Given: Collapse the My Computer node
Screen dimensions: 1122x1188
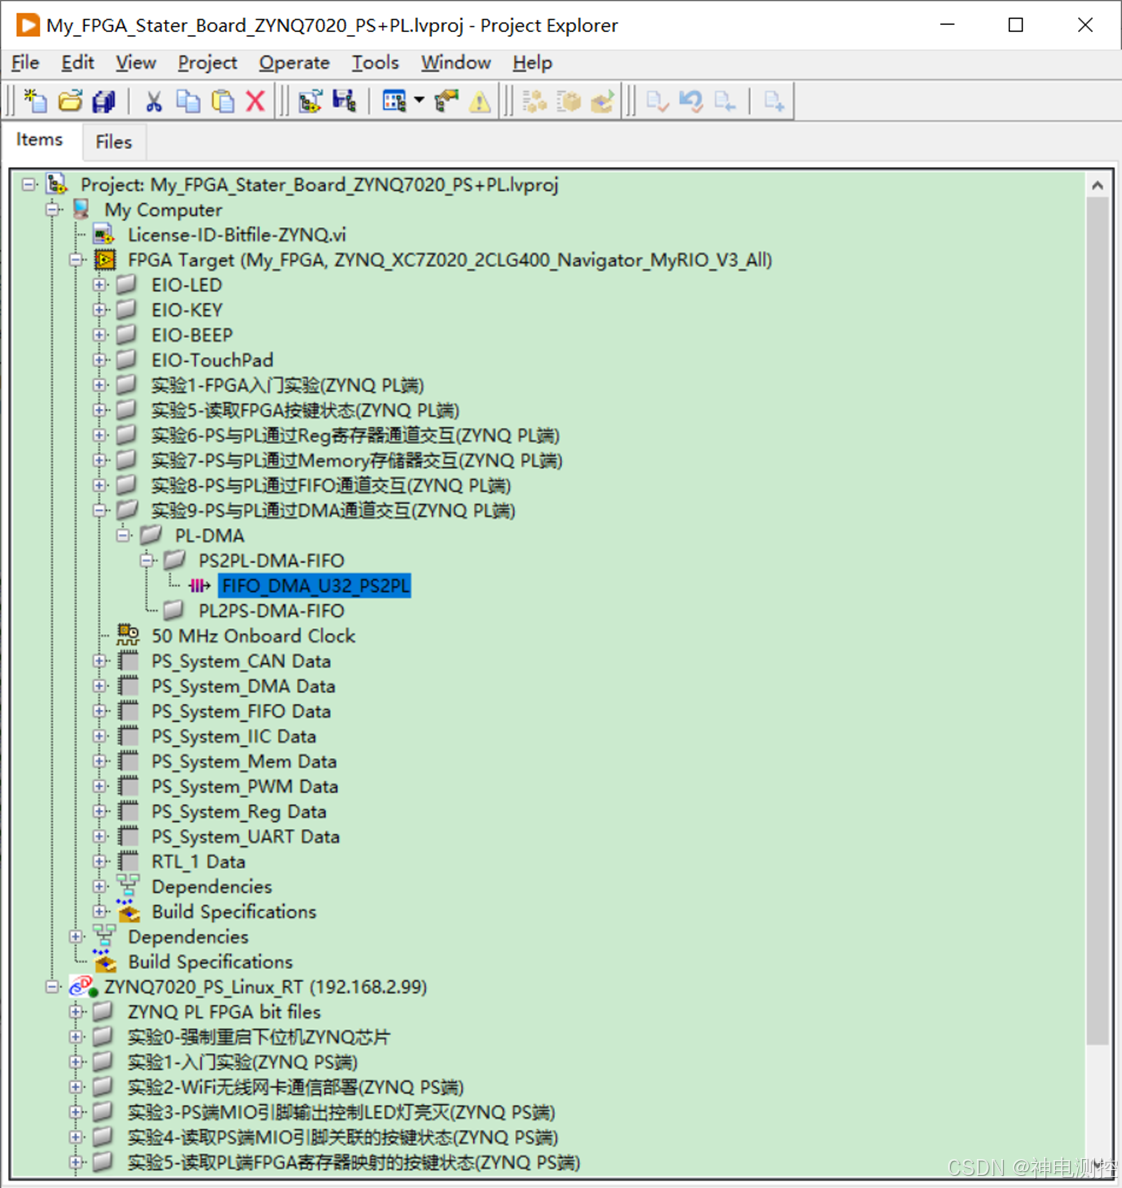Looking at the screenshot, I should [52, 210].
